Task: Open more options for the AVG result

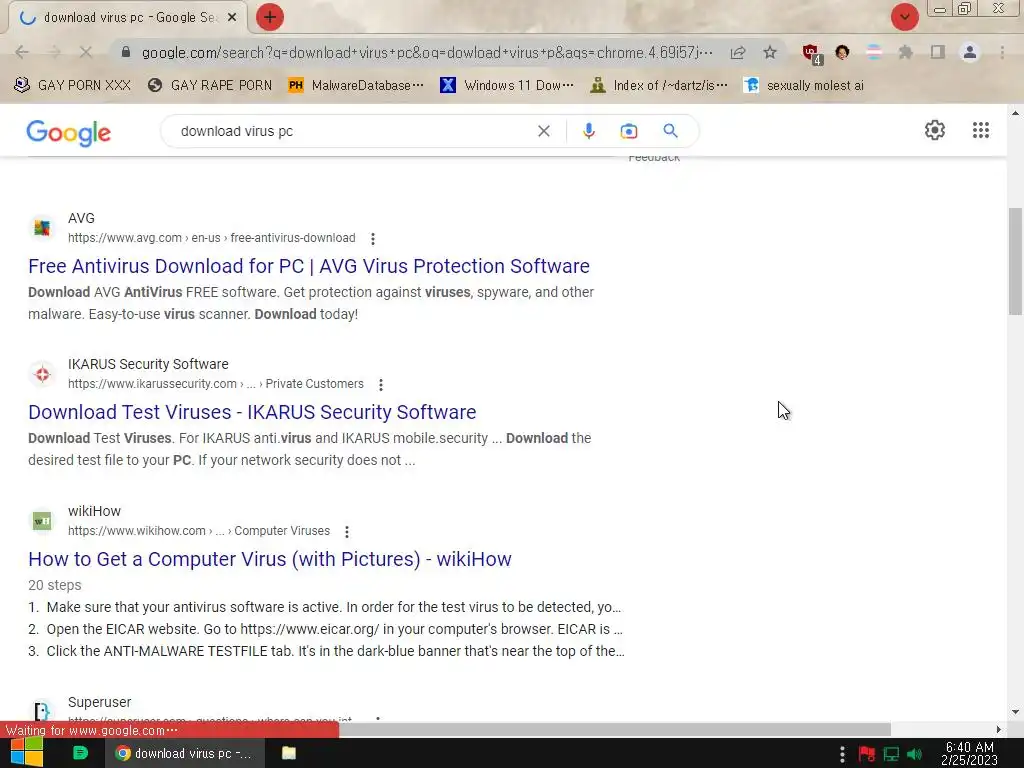Action: pos(373,239)
